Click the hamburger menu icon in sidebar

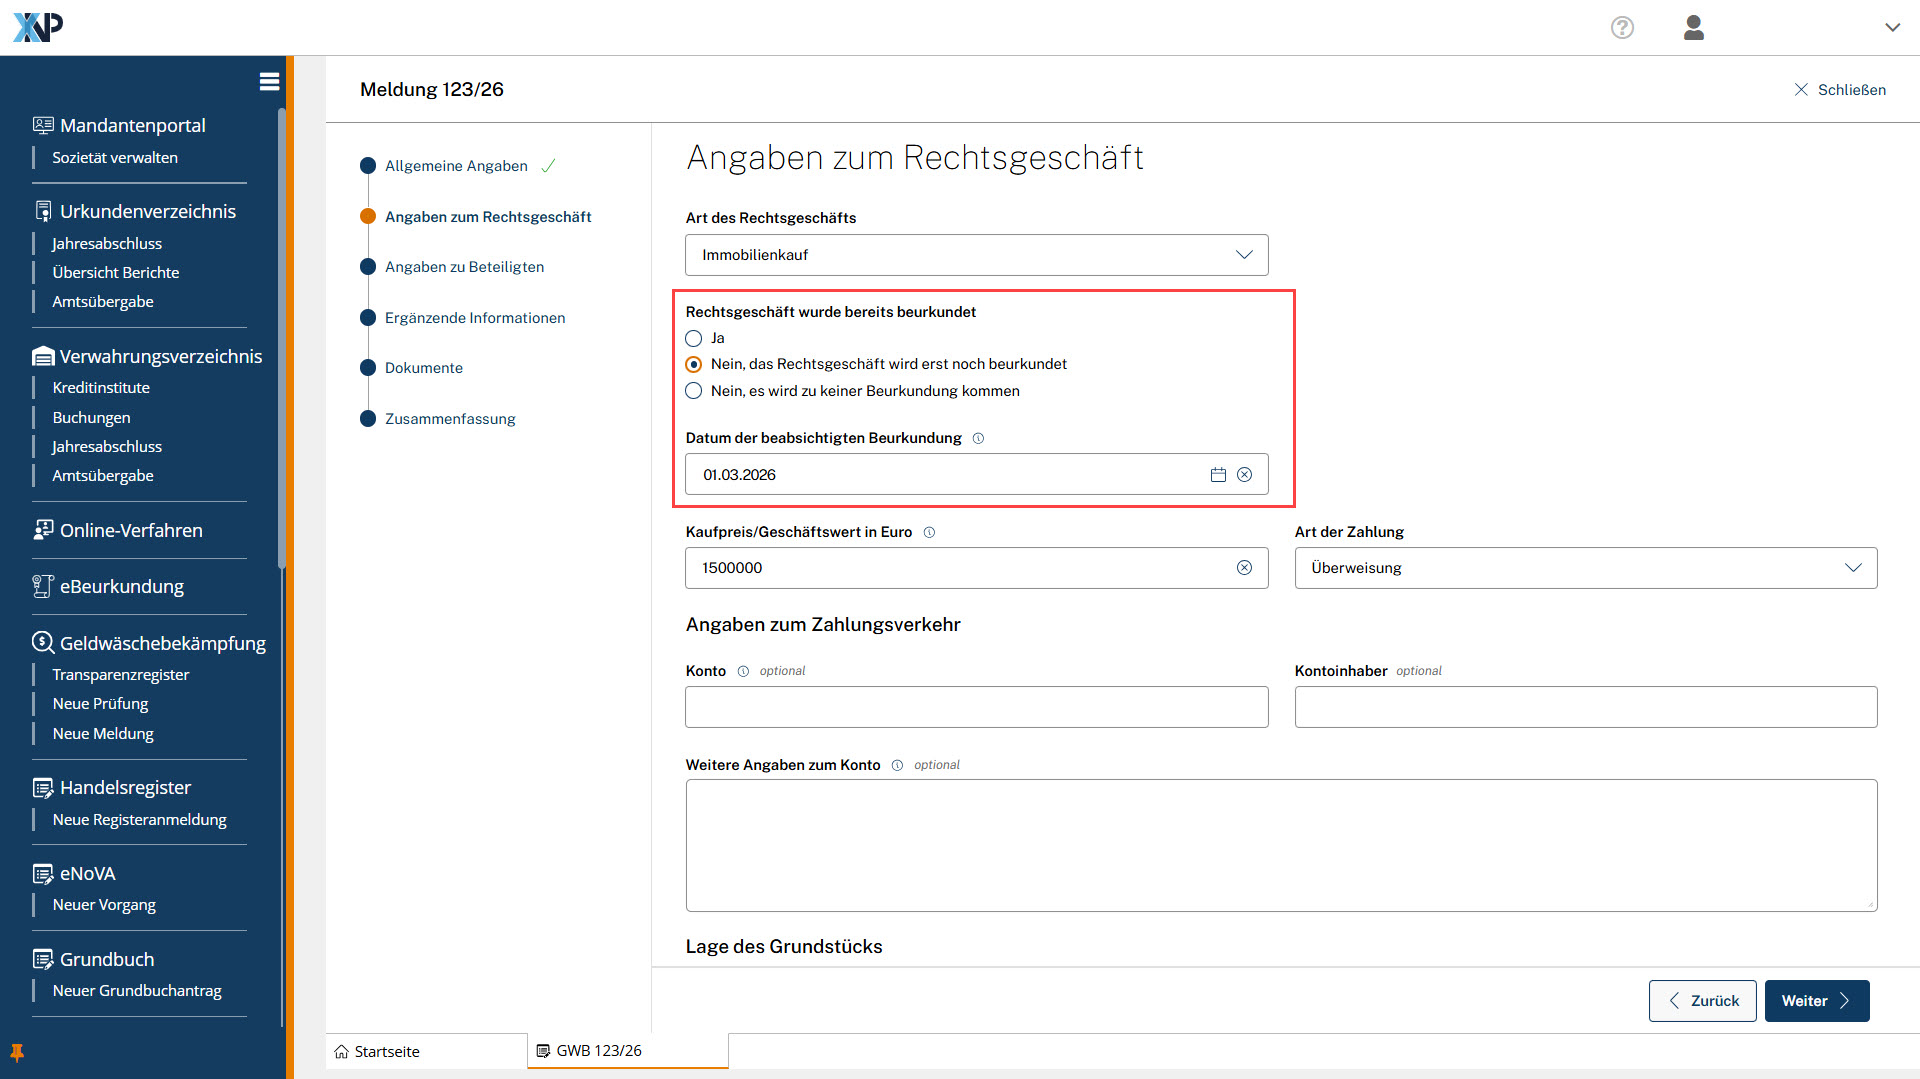pos(269,82)
